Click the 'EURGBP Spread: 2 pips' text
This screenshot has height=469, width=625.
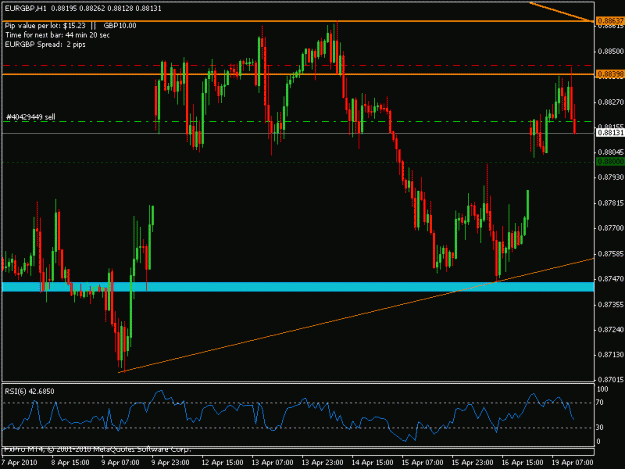pos(45,44)
